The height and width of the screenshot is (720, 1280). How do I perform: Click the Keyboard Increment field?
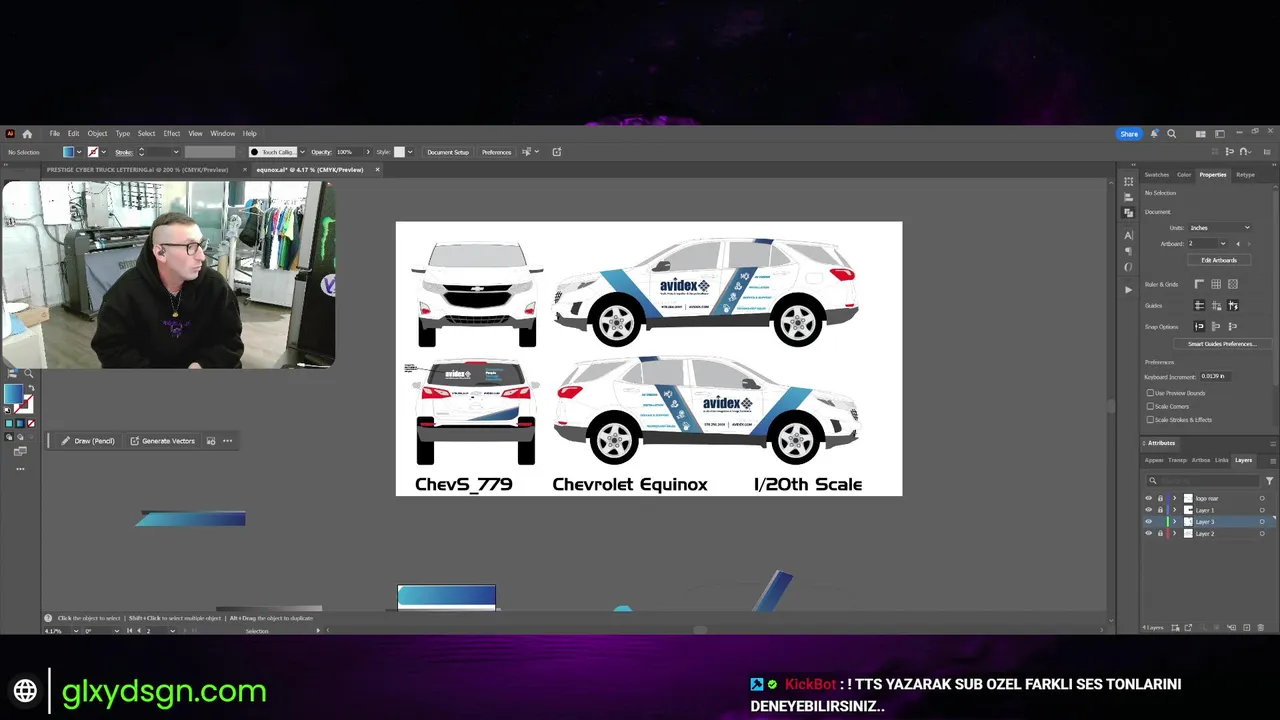click(1216, 376)
